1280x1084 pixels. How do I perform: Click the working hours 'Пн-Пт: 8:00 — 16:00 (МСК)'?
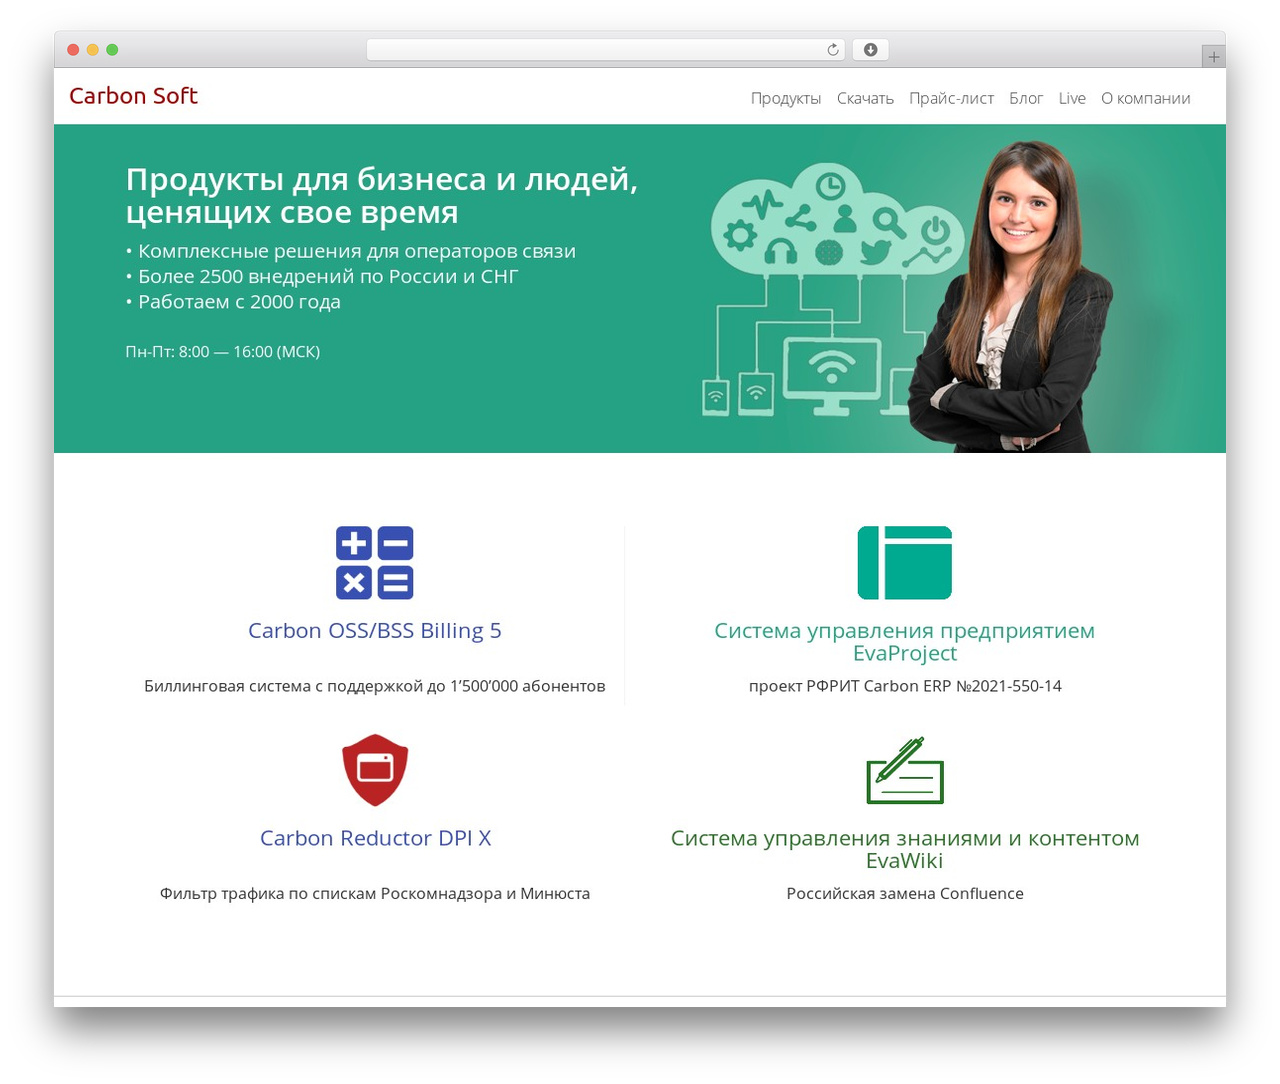pos(223,352)
